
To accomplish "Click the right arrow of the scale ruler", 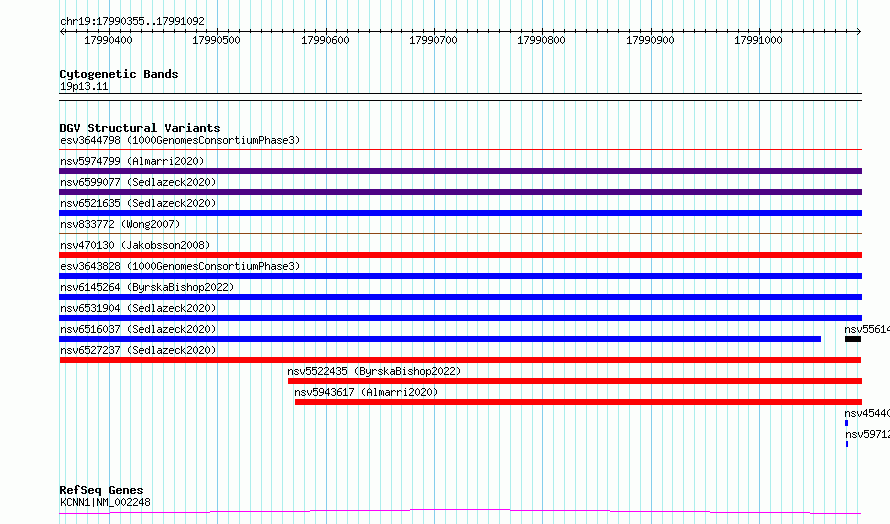I will pos(859,32).
